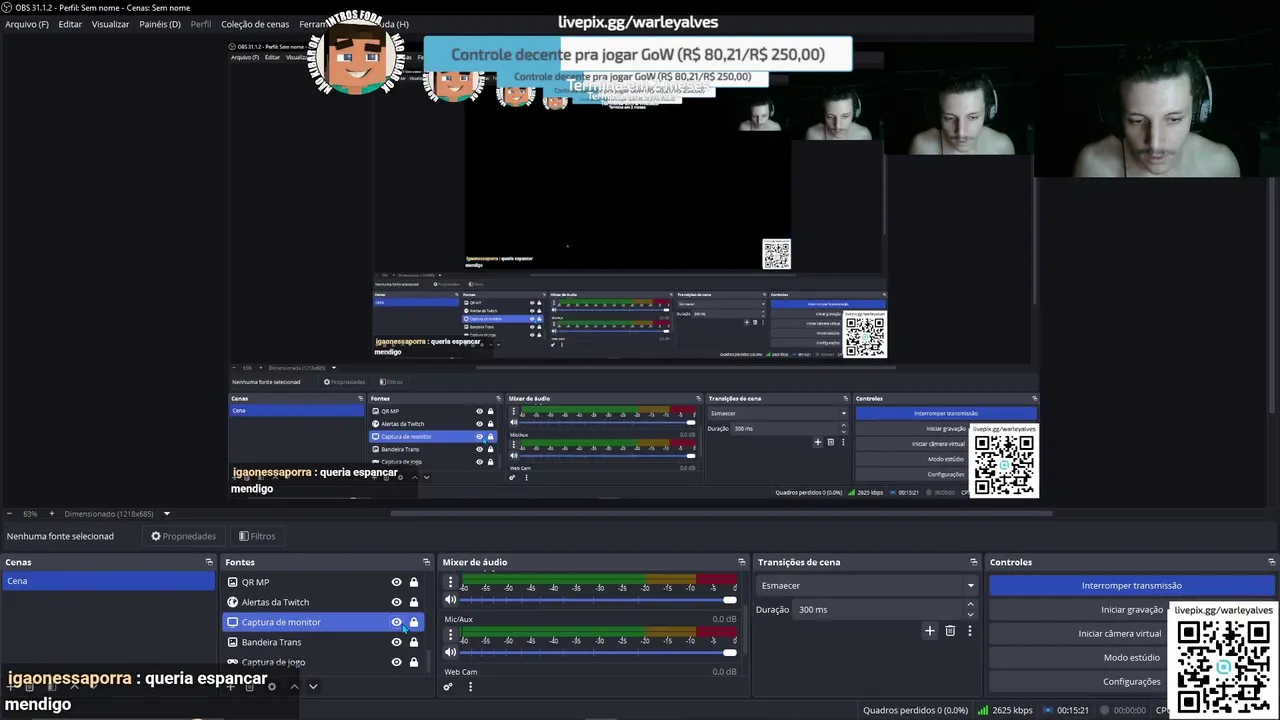Add a new scene transition
This screenshot has width=1280, height=720.
[x=930, y=631]
